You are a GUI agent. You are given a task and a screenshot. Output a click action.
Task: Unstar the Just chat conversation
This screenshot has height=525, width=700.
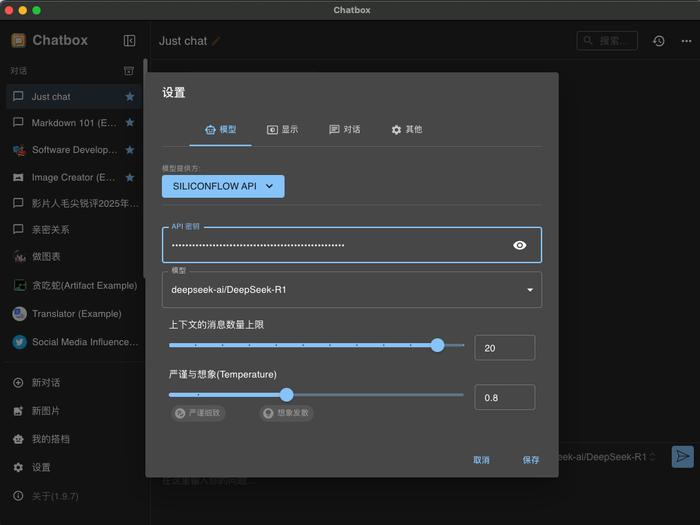tap(130, 96)
